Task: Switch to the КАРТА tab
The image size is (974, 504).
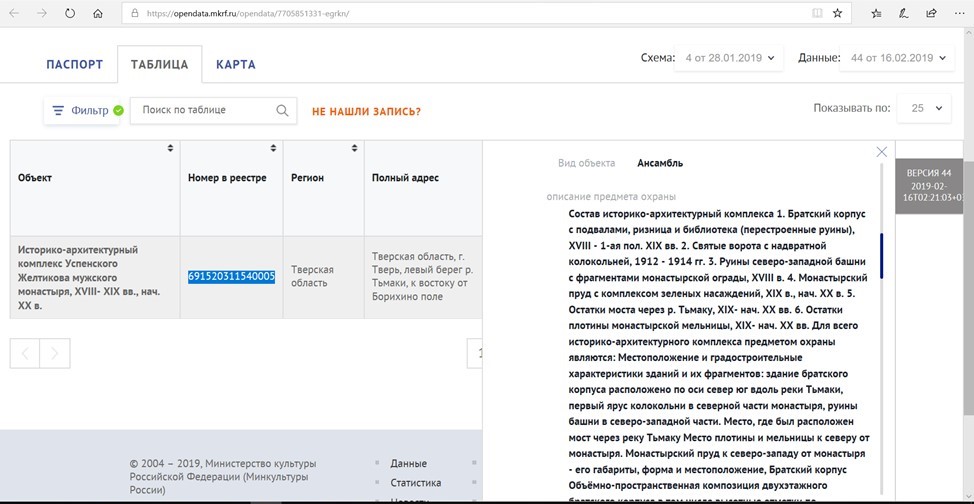Action: click(x=236, y=65)
